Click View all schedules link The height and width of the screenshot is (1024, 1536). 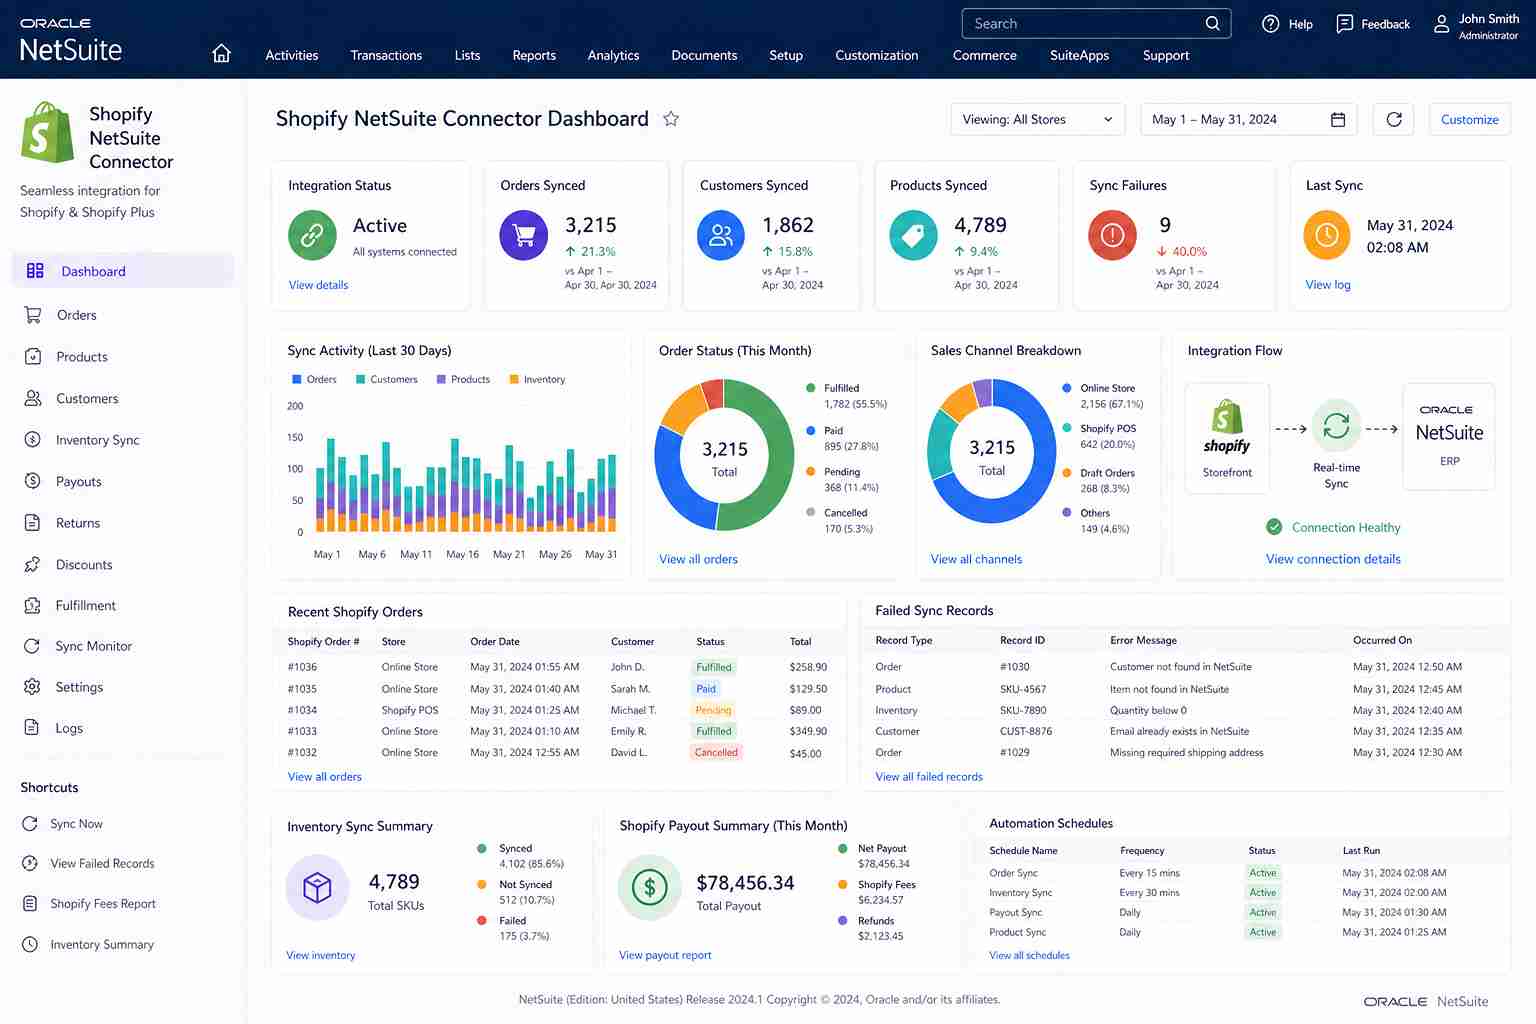tap(1029, 955)
